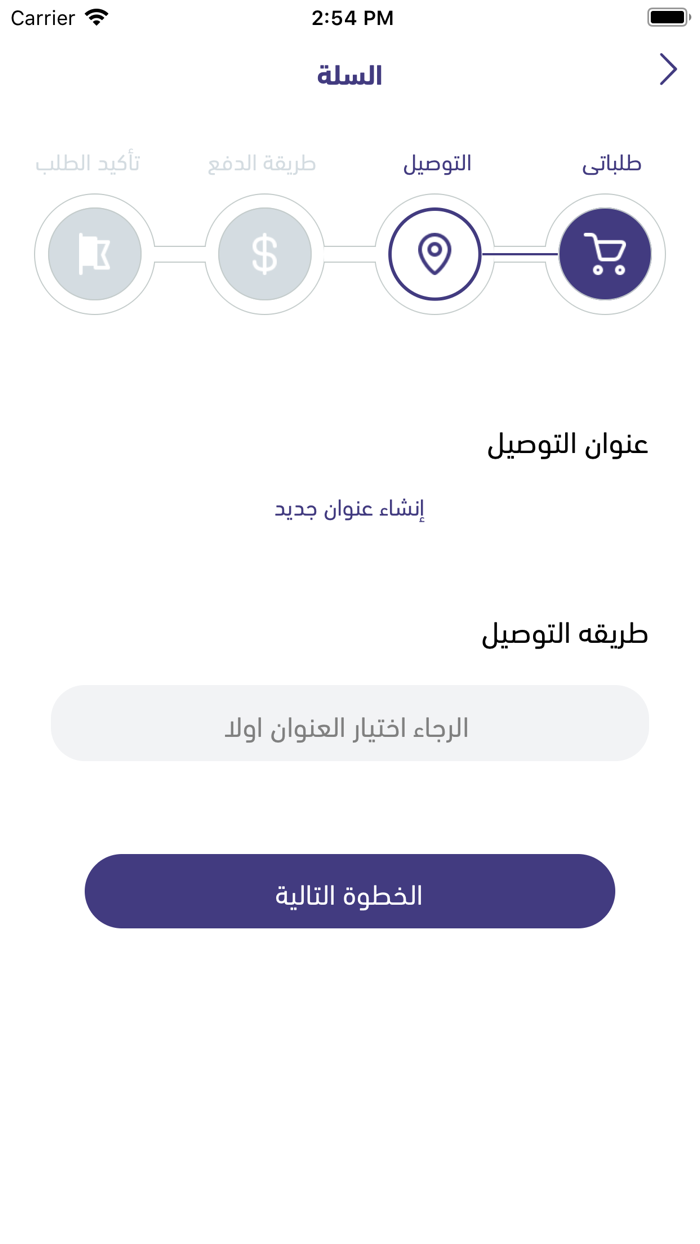Viewport: 700px width, 1244px height.
Task: Tap the back chevron arrow
Action: pyautogui.click(x=668, y=69)
